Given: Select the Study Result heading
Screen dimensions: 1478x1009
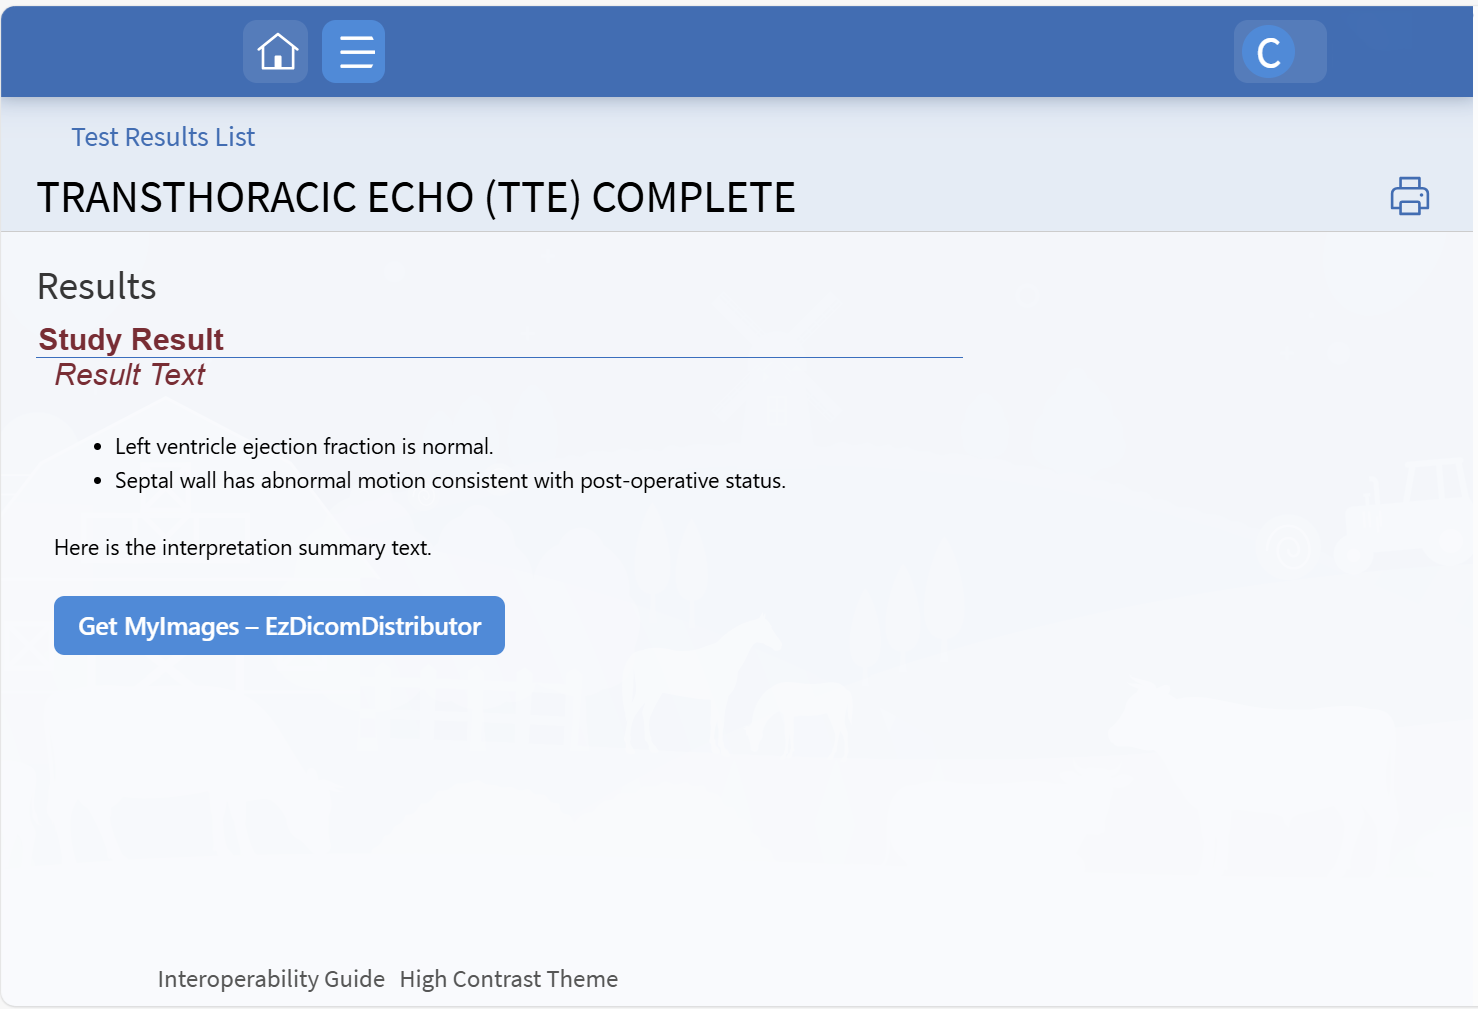Looking at the screenshot, I should 131,339.
